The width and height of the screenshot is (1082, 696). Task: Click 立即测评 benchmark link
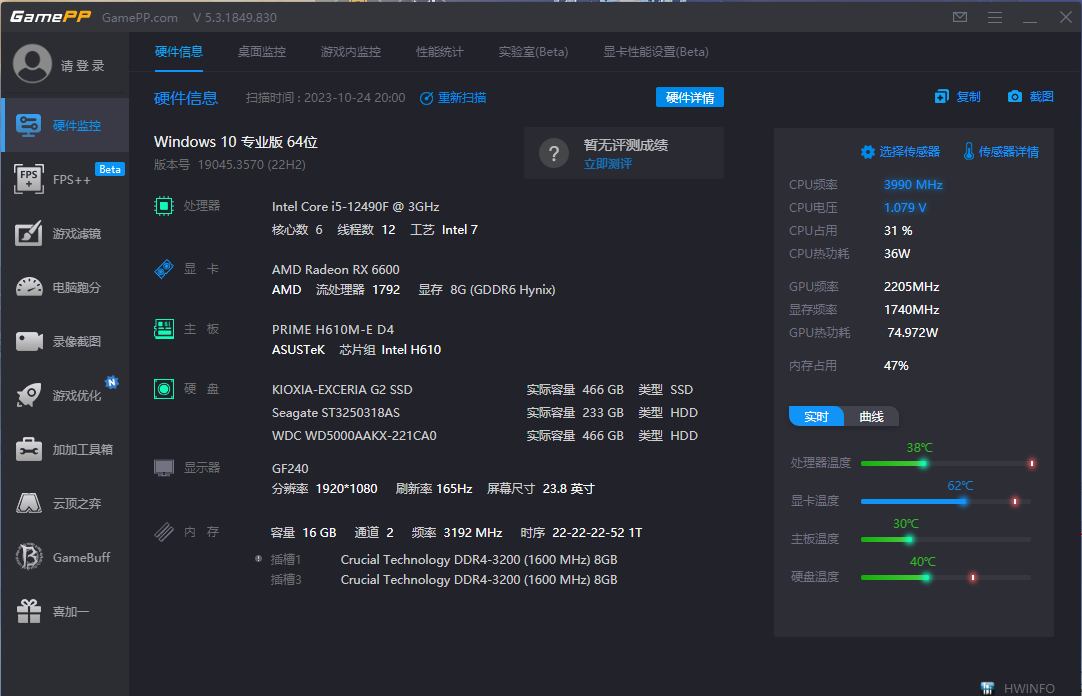pos(608,163)
